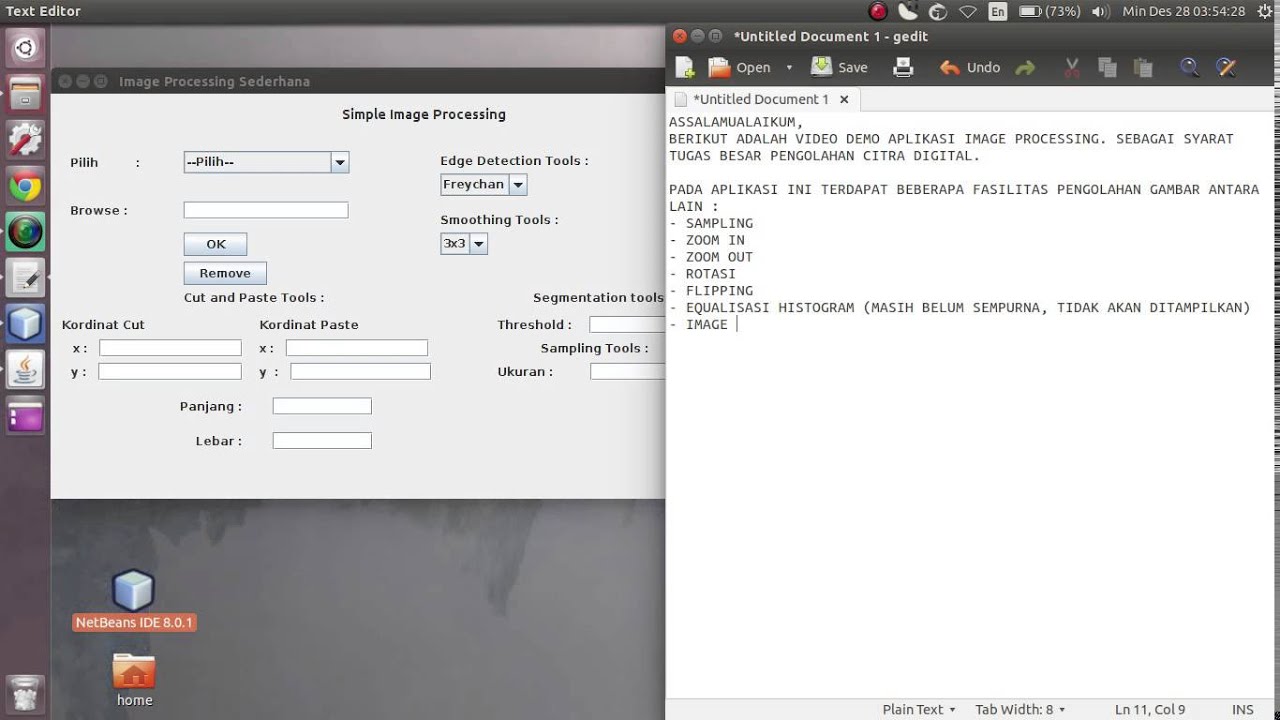
Task: Click the red recording indicator in top panel
Action: [878, 12]
